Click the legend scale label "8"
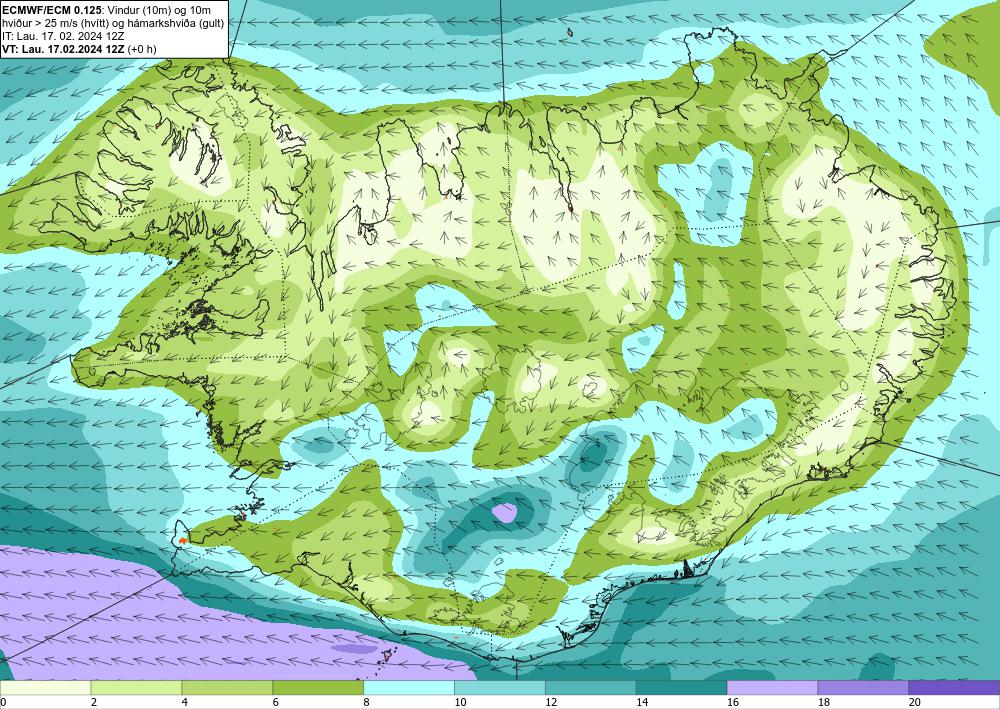The image size is (1000, 709). tap(367, 702)
